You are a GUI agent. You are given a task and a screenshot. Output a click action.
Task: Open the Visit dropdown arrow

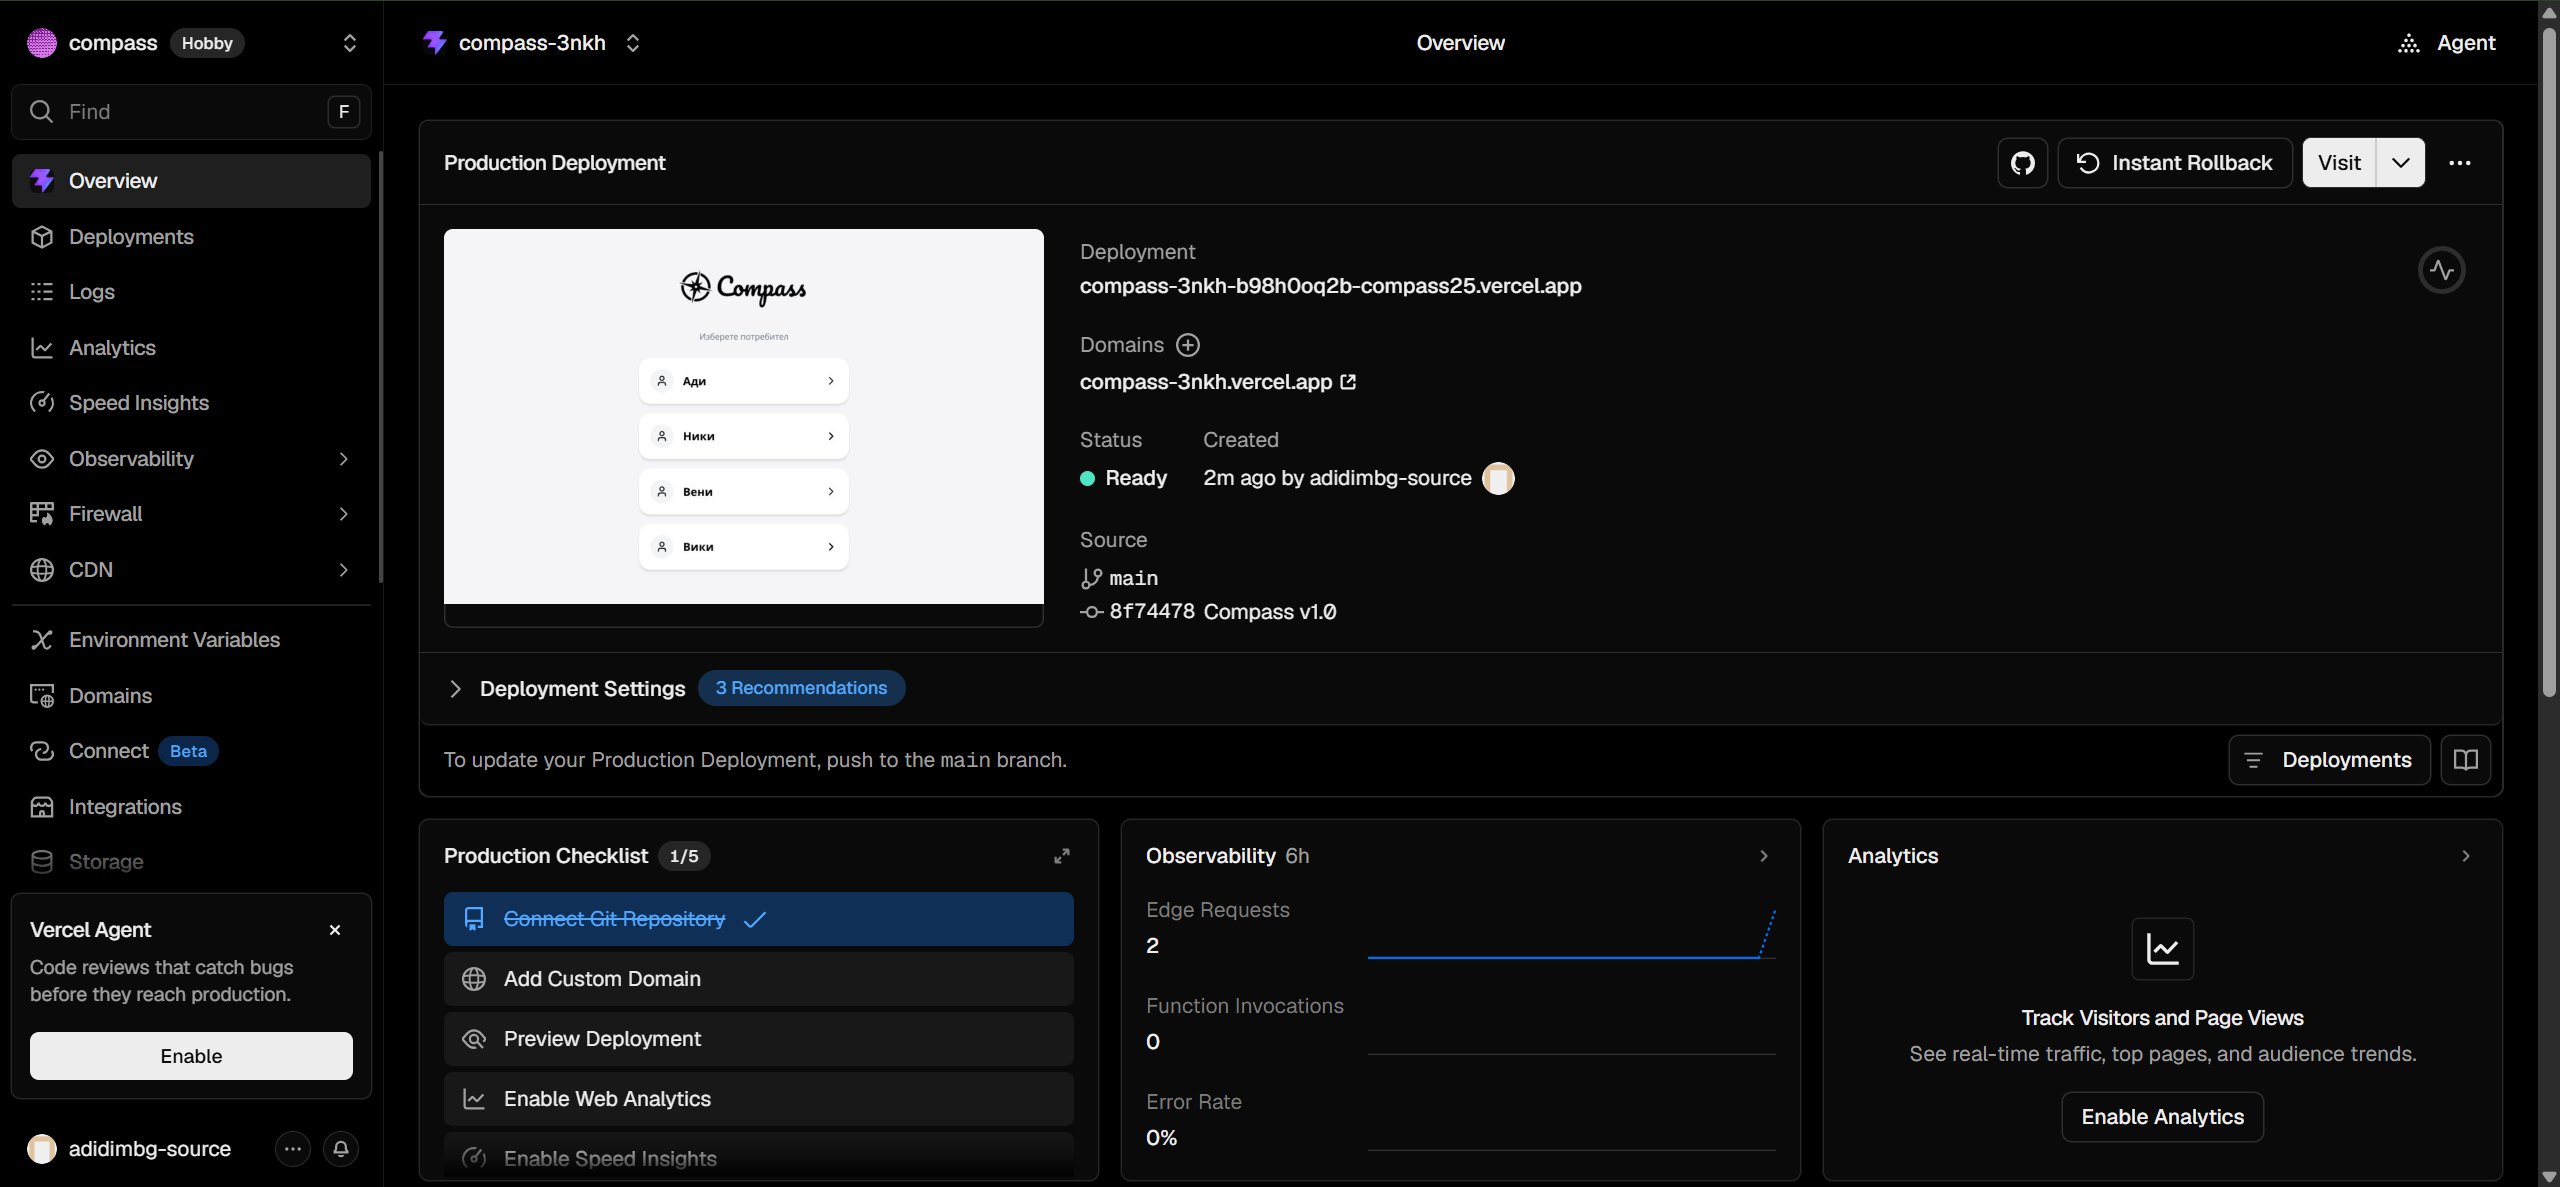click(x=2400, y=163)
